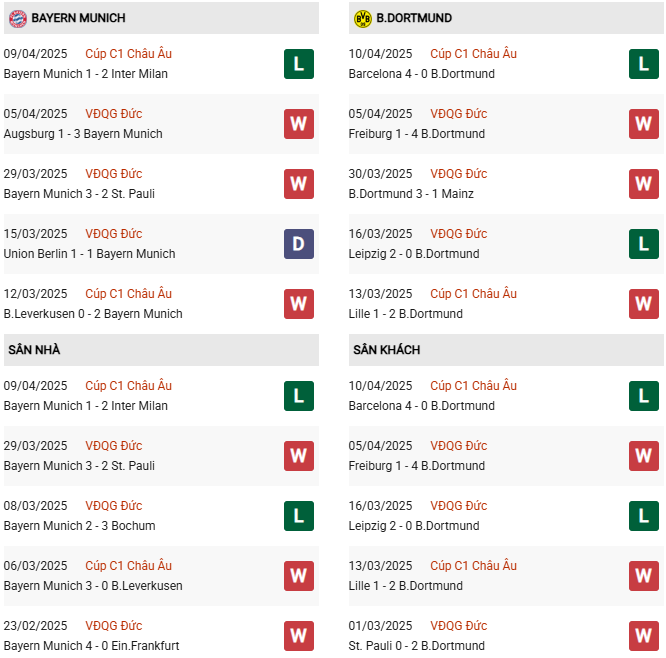Click W badge for Augsburg vs Bayern match
Image resolution: width=666 pixels, height=658 pixels.
point(298,124)
